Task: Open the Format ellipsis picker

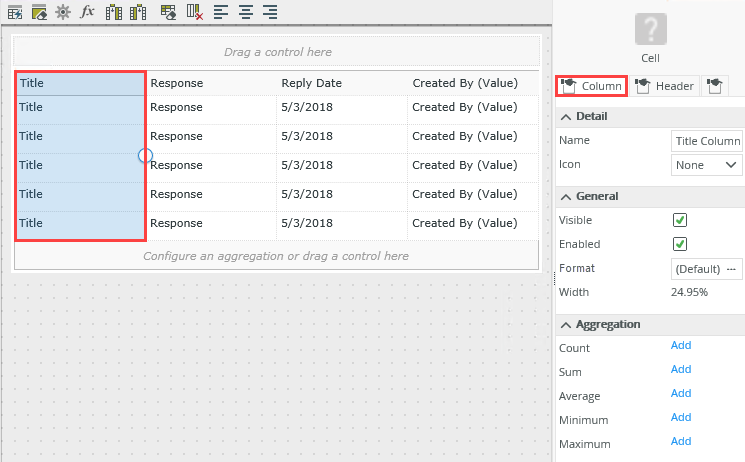Action: pos(732,269)
